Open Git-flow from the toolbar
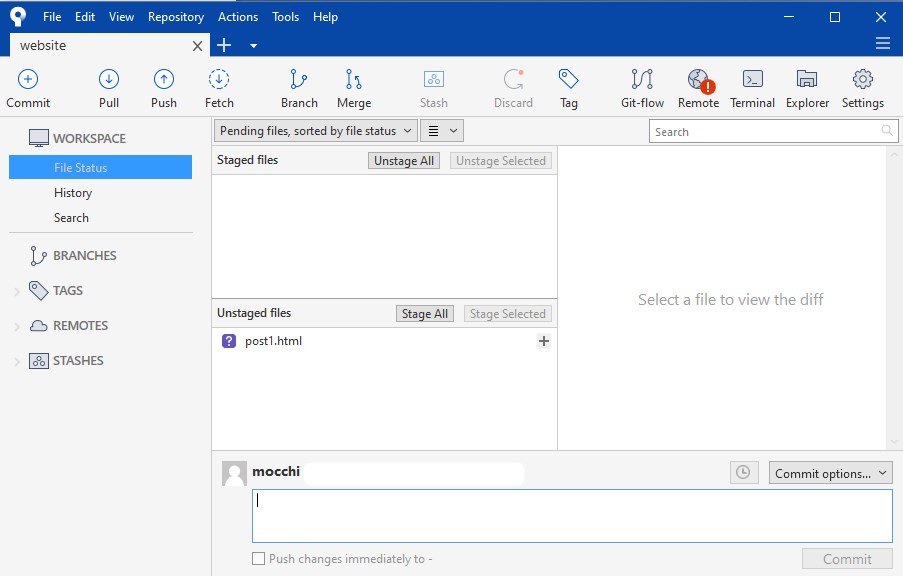The height and width of the screenshot is (576, 903). pyautogui.click(x=642, y=88)
